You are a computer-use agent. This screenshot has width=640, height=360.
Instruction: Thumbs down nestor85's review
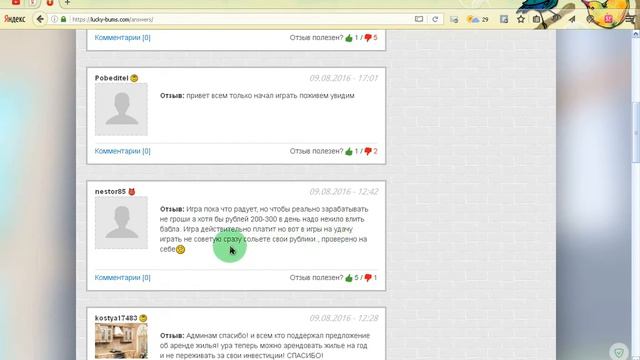[x=368, y=278]
